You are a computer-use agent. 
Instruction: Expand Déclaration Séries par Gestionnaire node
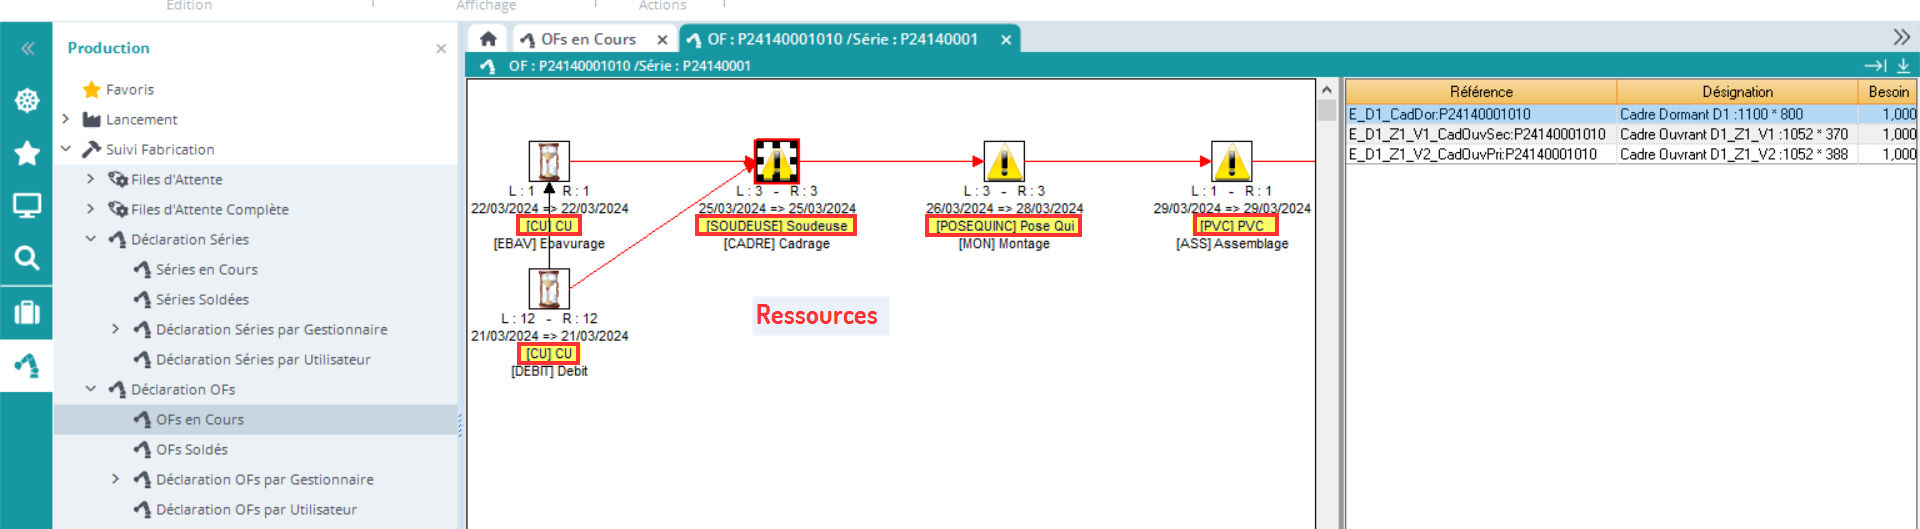115,329
